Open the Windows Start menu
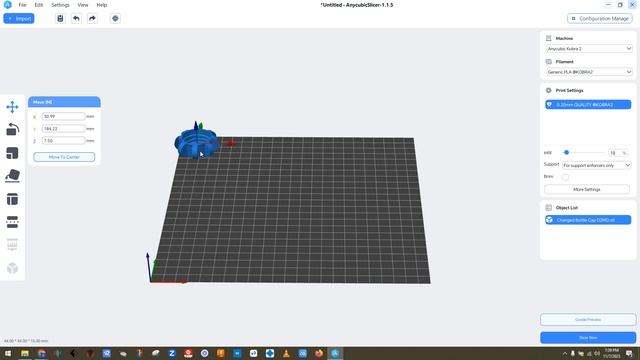 click(x=8, y=353)
